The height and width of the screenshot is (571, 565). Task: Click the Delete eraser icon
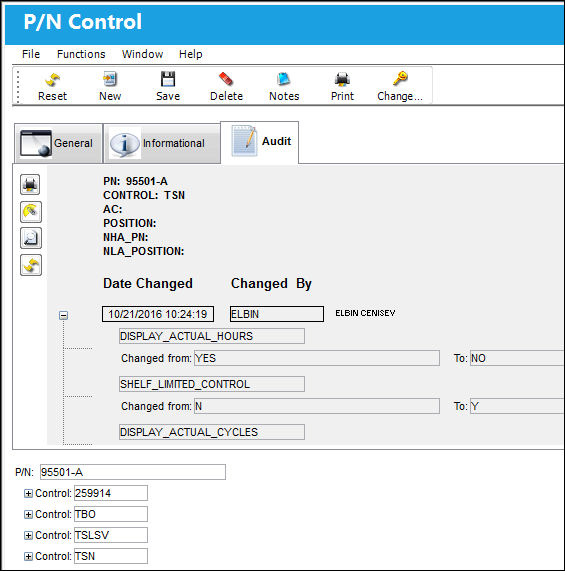(226, 79)
